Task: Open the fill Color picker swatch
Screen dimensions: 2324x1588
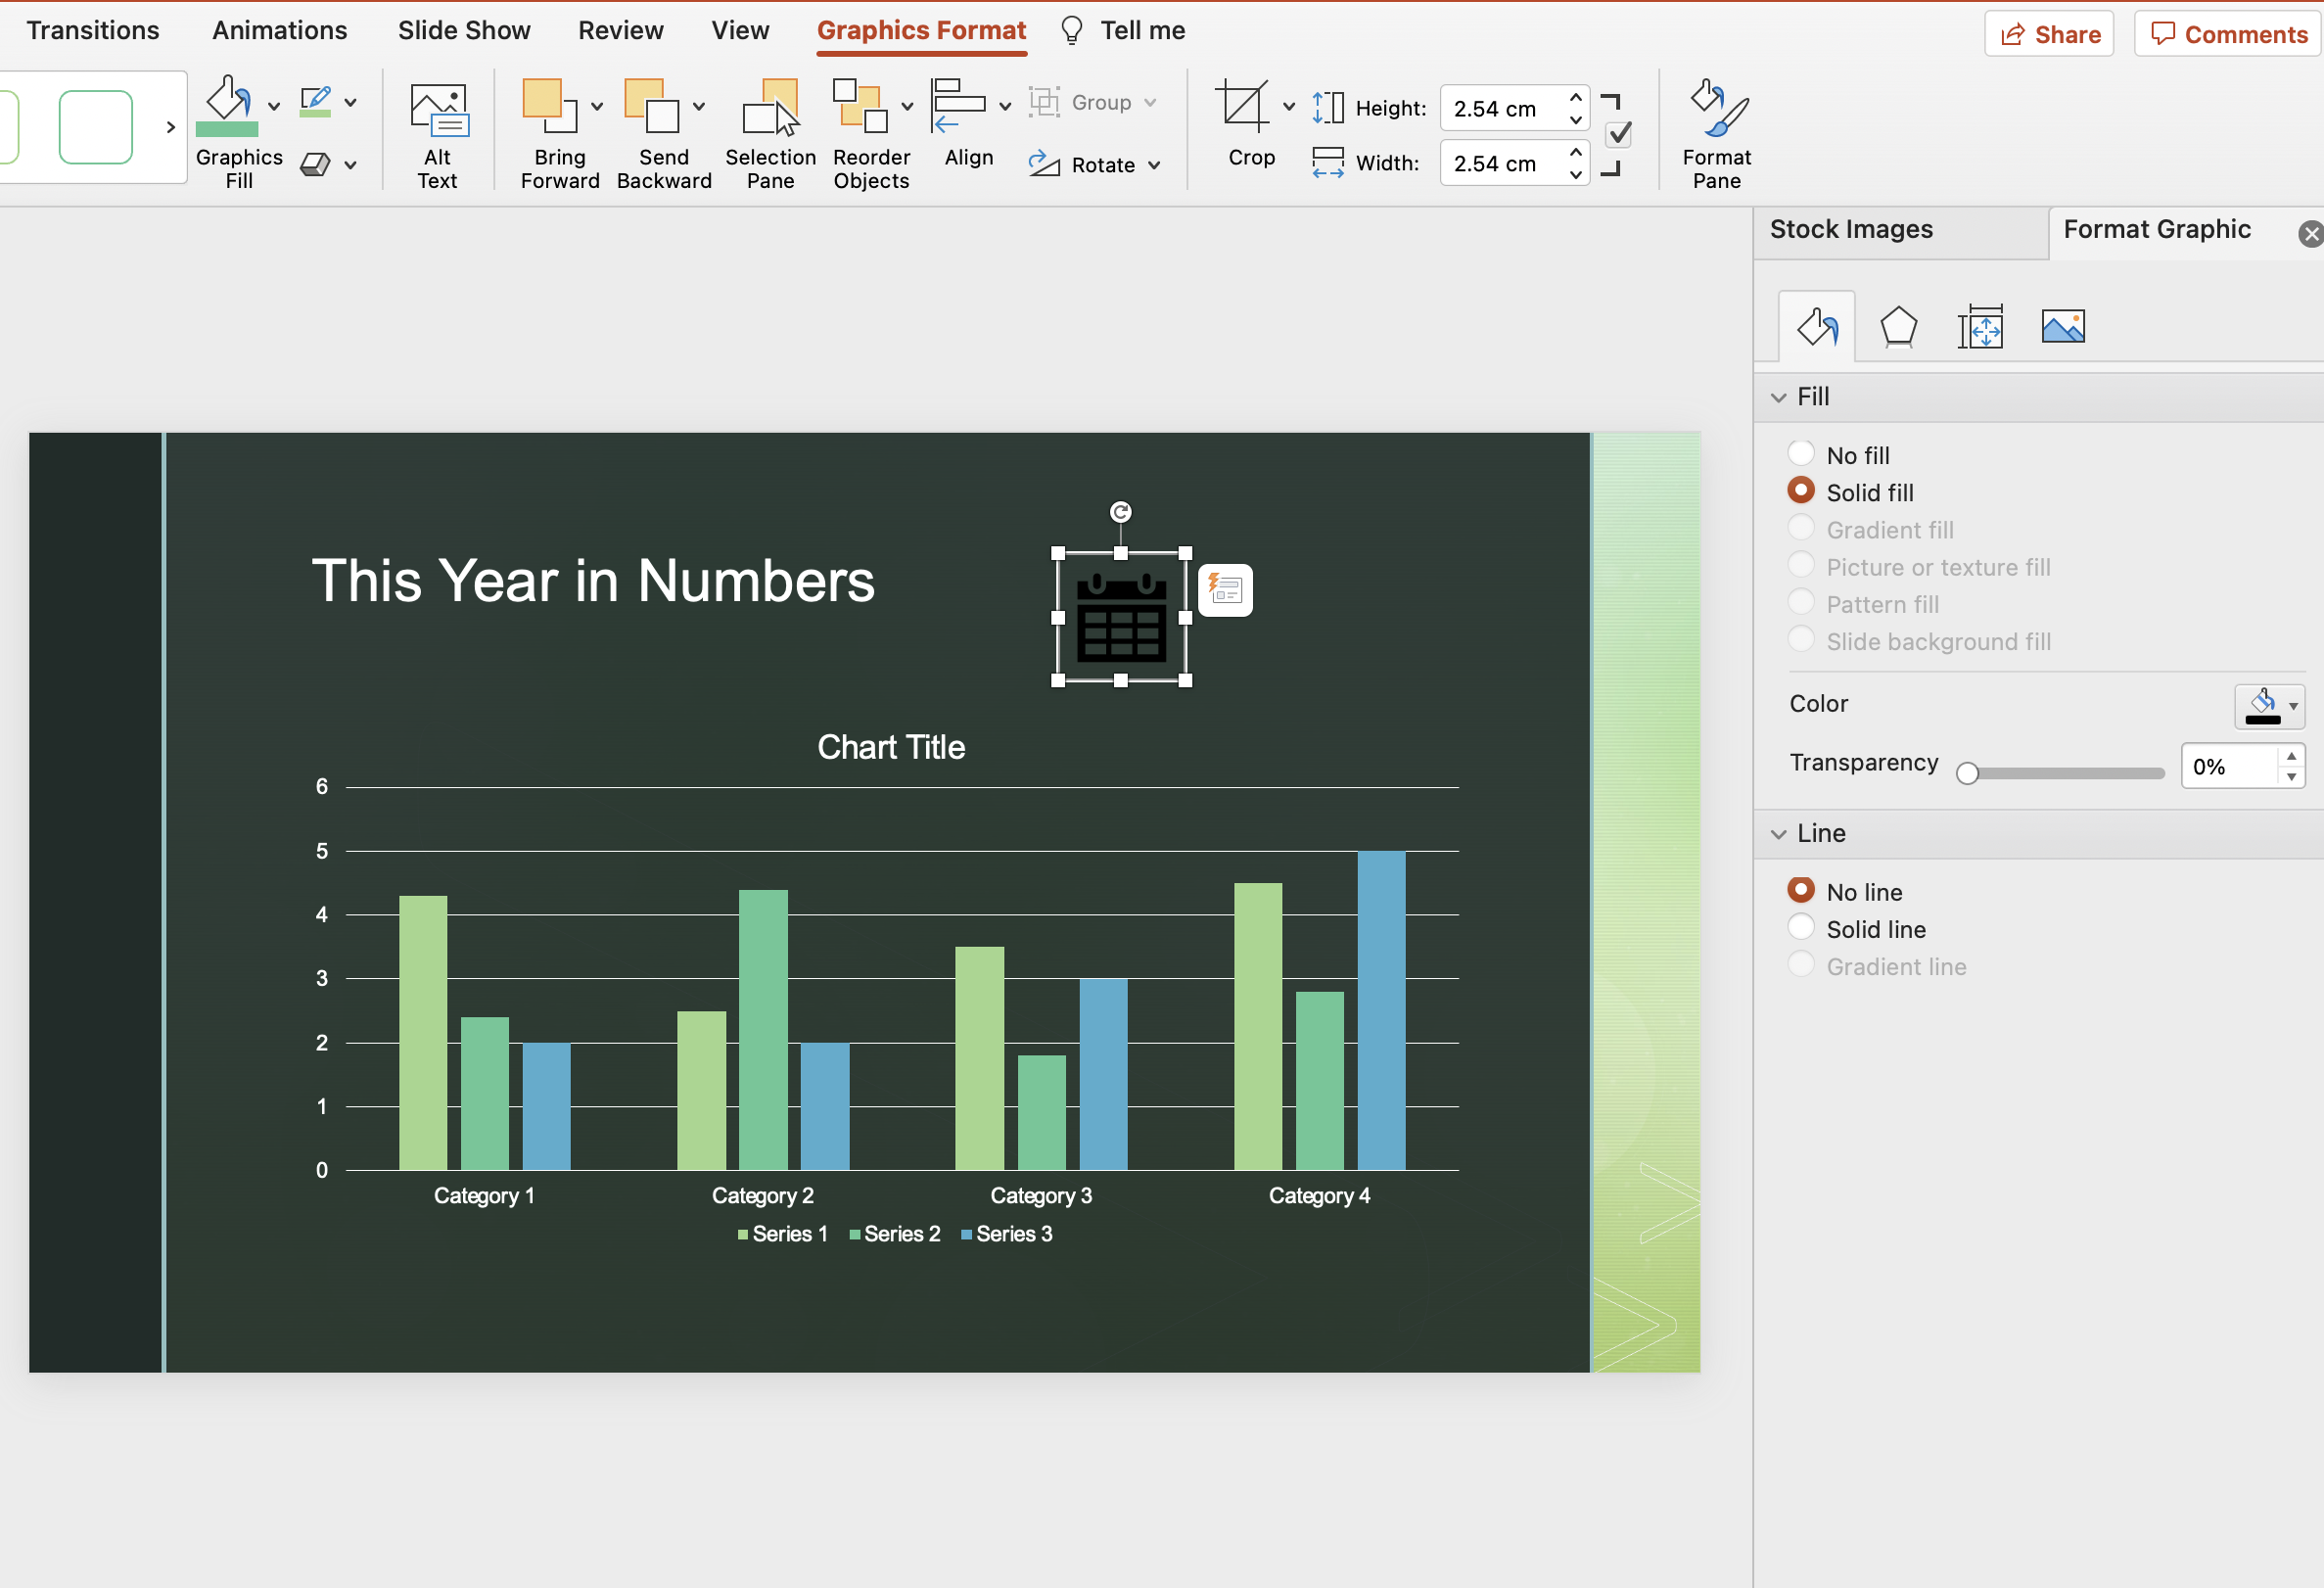Action: 2270,706
